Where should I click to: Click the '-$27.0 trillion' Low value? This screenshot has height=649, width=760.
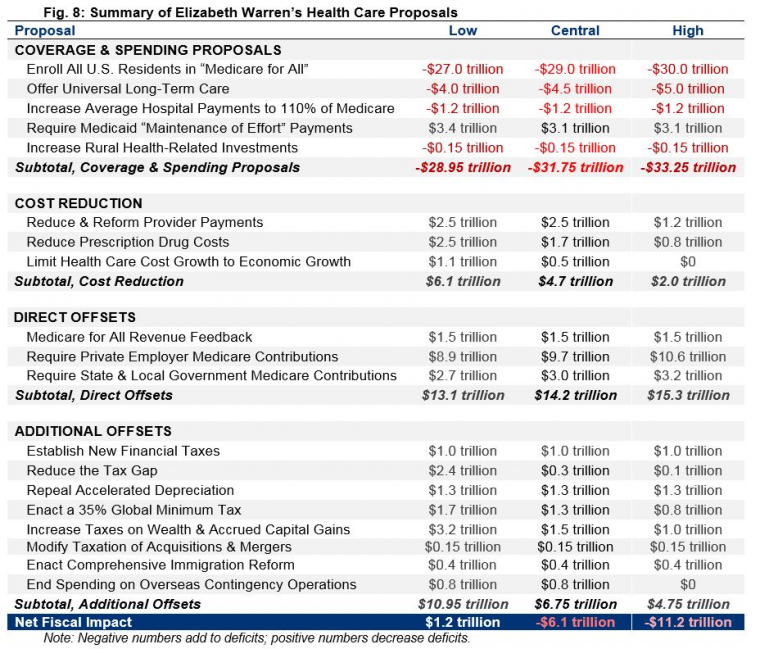coord(463,69)
